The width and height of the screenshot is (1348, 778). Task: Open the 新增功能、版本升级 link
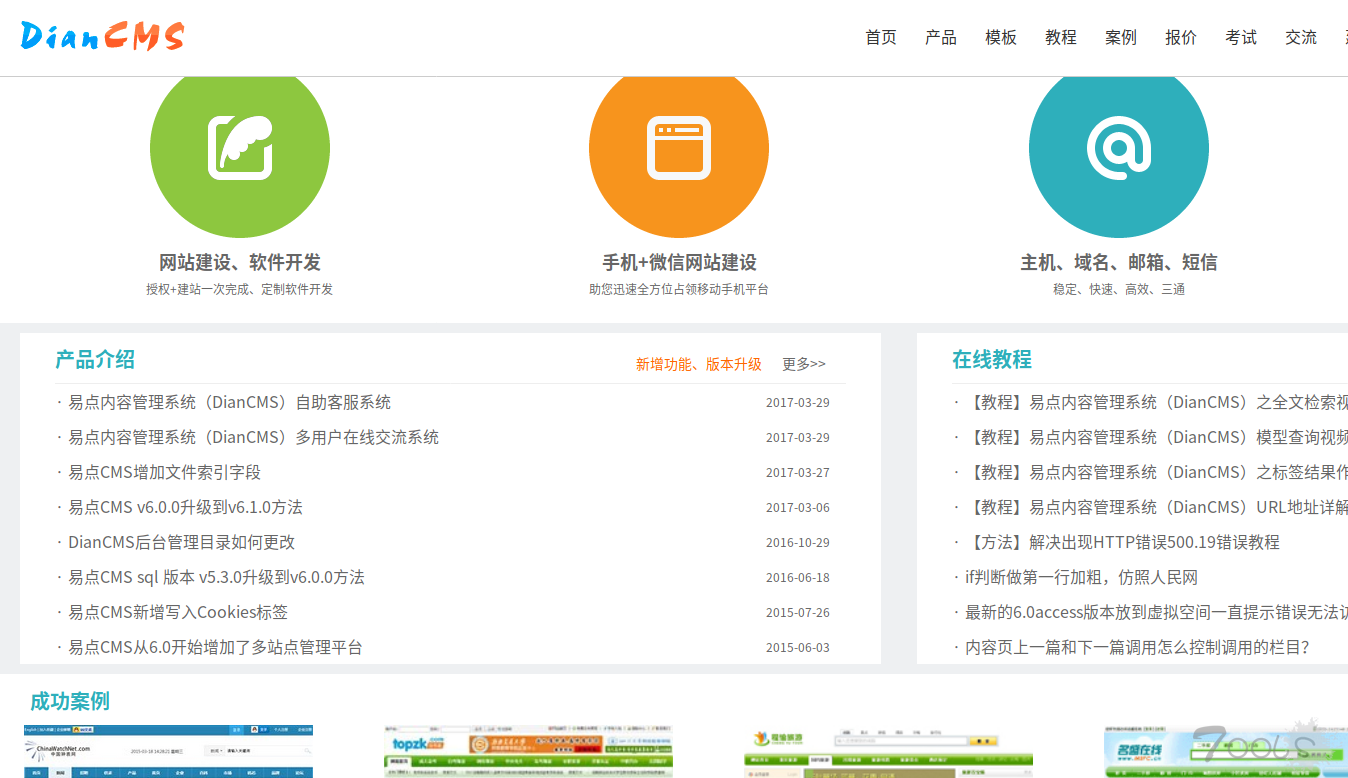coord(699,364)
